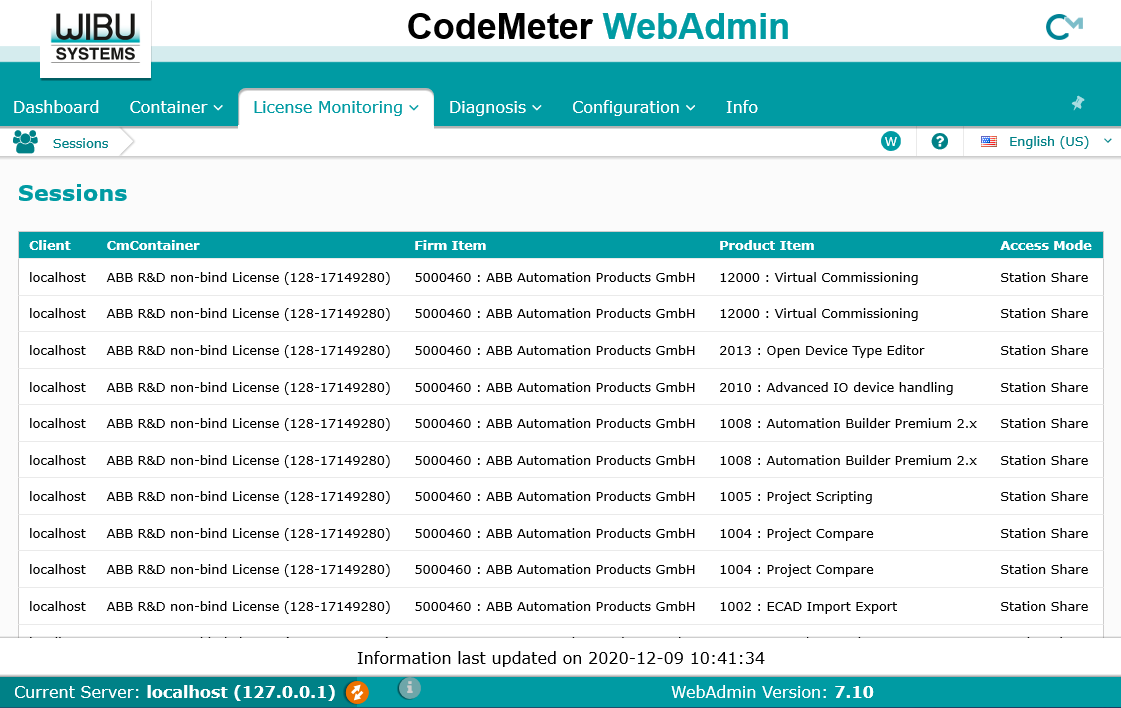
Task: Expand the Container dropdown chevron
Action: 218,108
